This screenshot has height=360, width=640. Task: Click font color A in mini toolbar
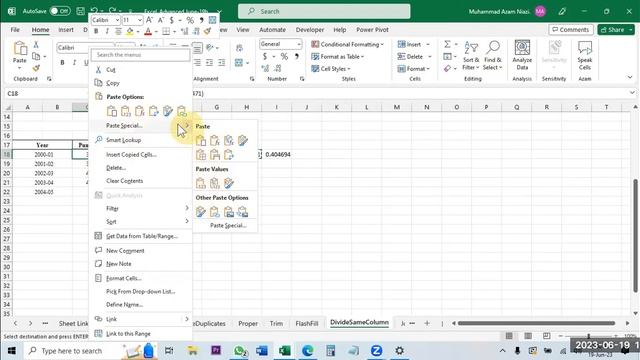coord(148,31)
